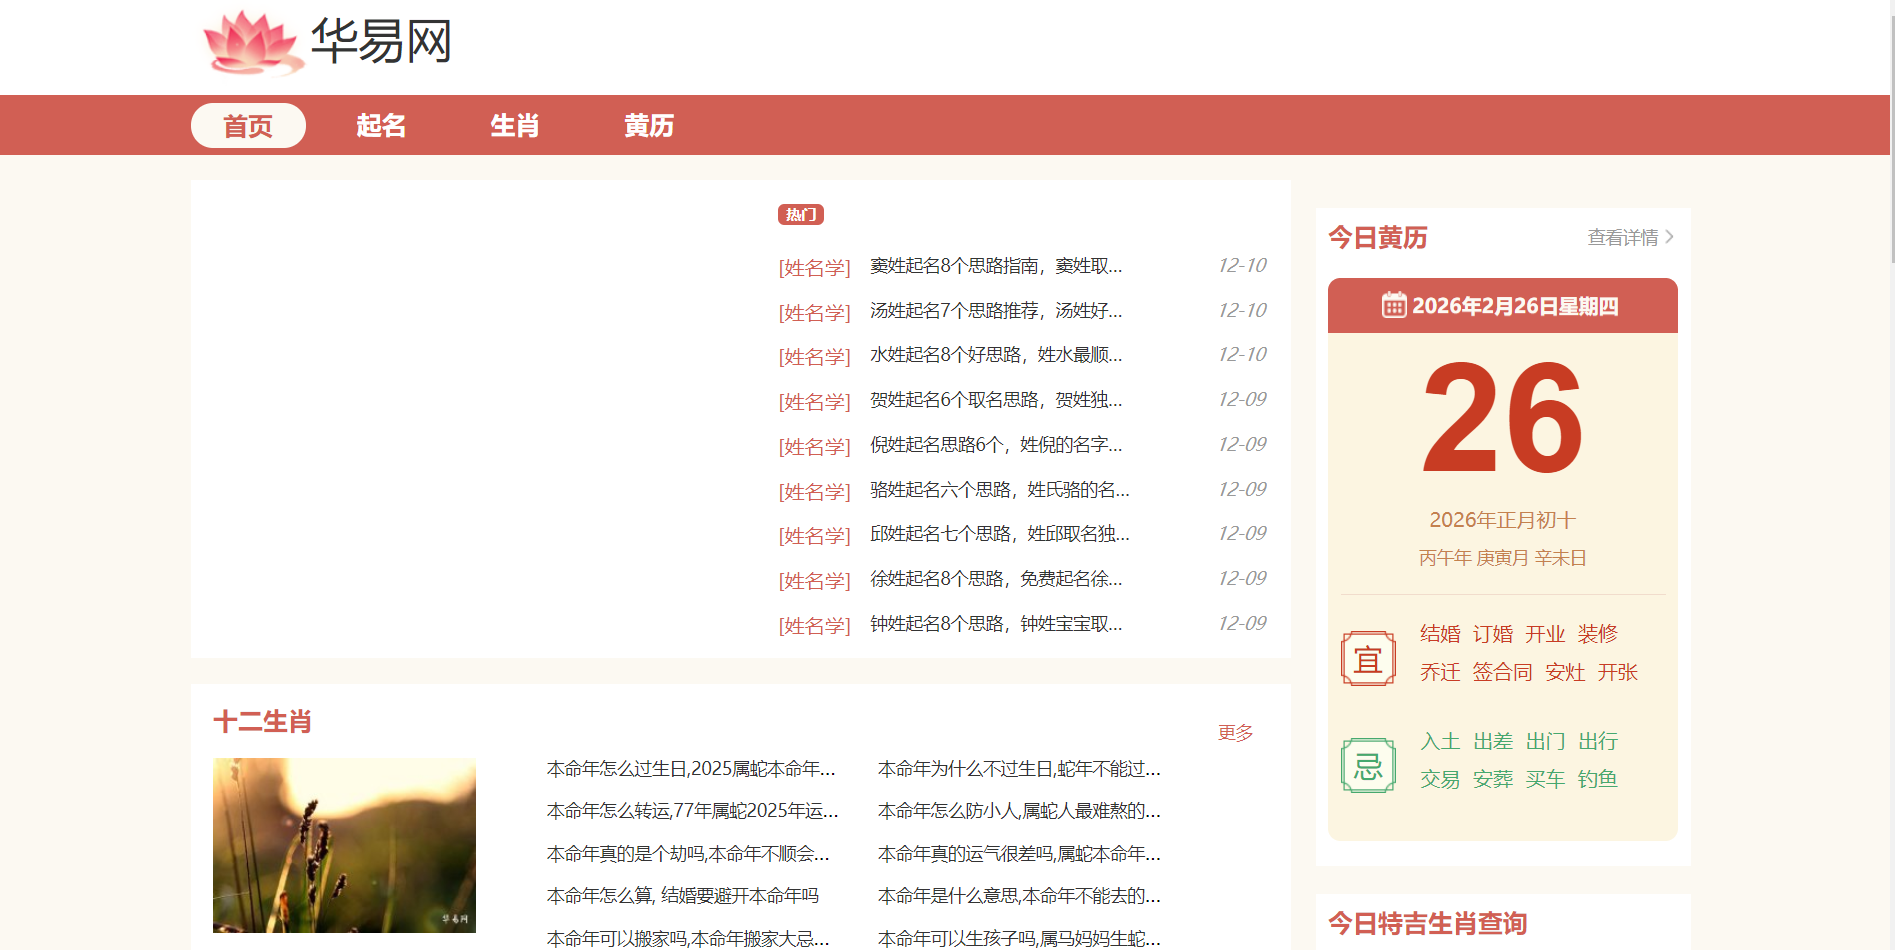Open the 首页 home tab
Viewport: 1895px width, 950px height.
248,126
